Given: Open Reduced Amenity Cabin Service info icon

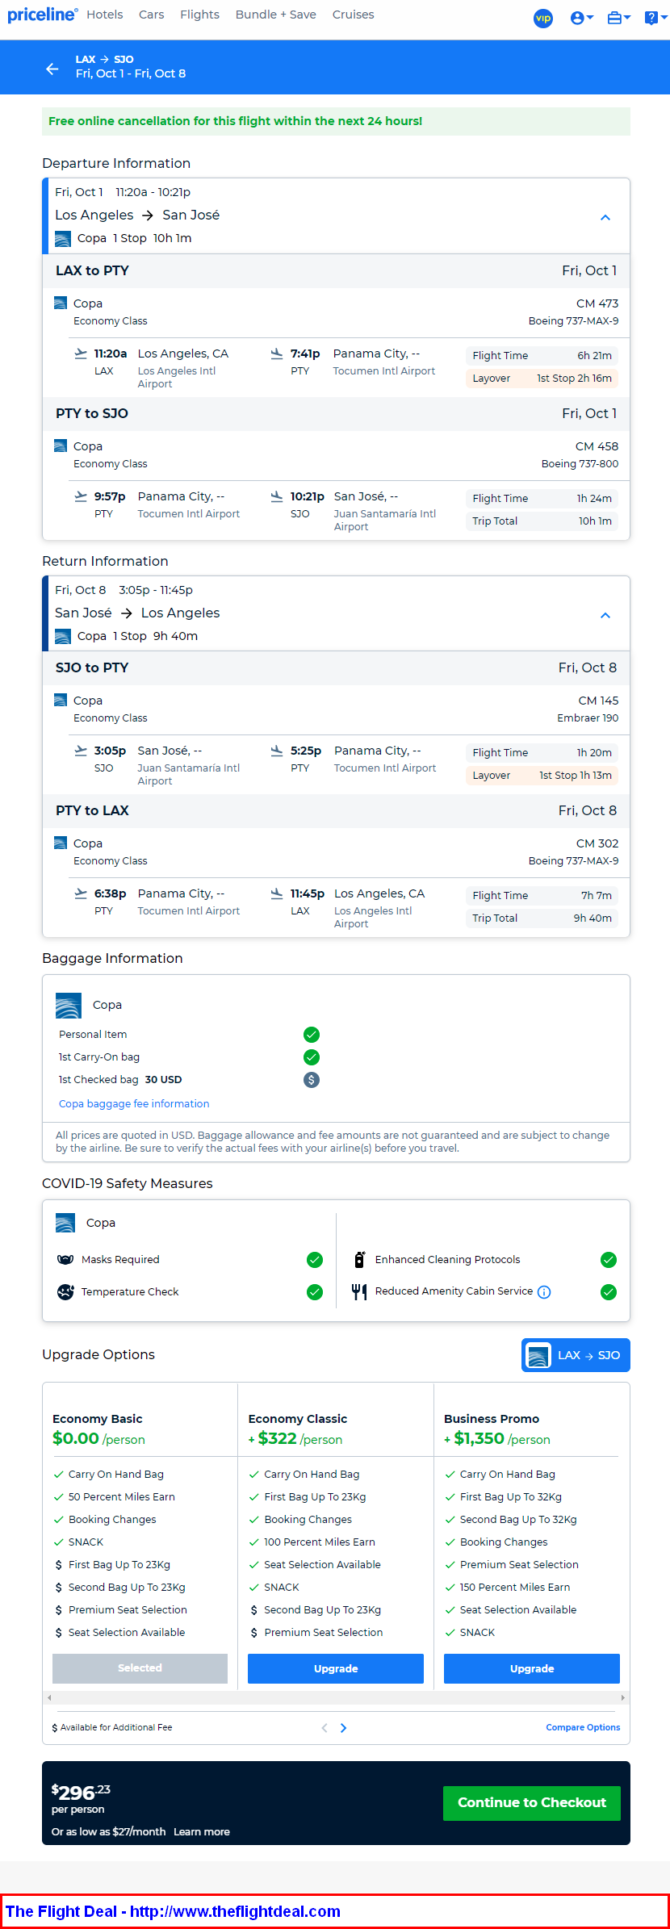Looking at the screenshot, I should tap(544, 1292).
